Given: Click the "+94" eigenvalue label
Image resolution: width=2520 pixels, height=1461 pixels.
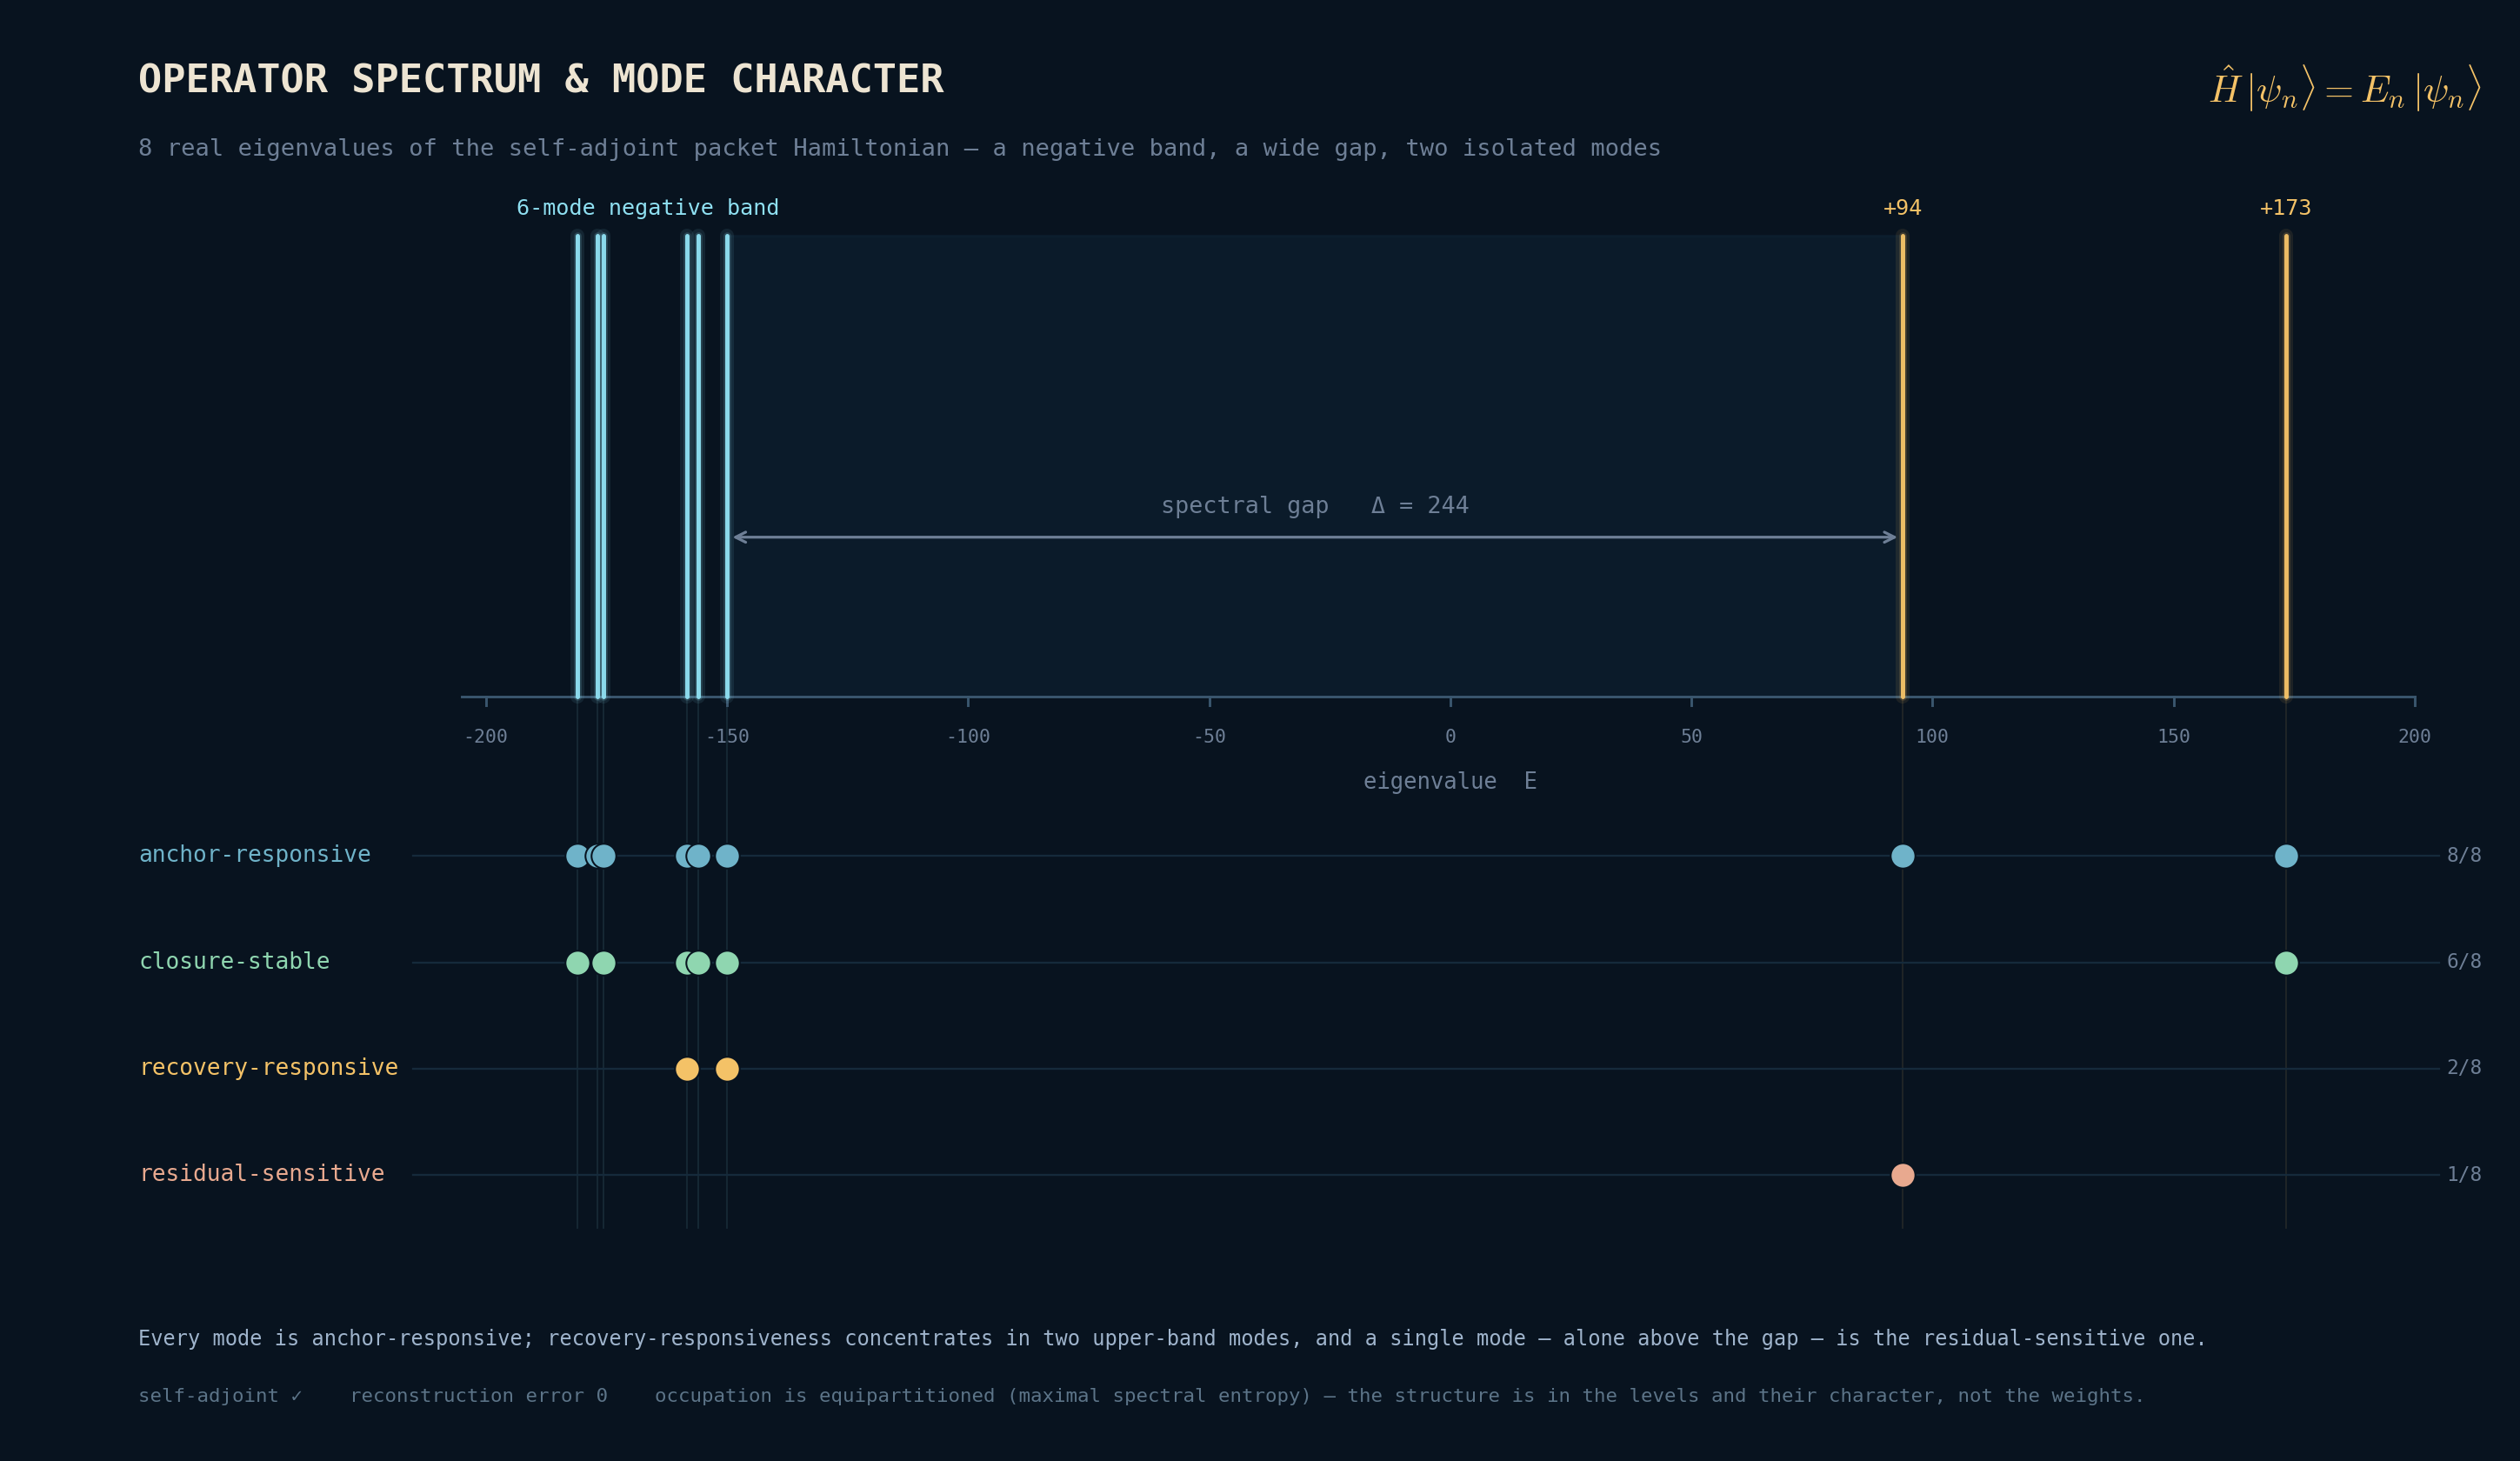Looking at the screenshot, I should click(x=1902, y=208).
